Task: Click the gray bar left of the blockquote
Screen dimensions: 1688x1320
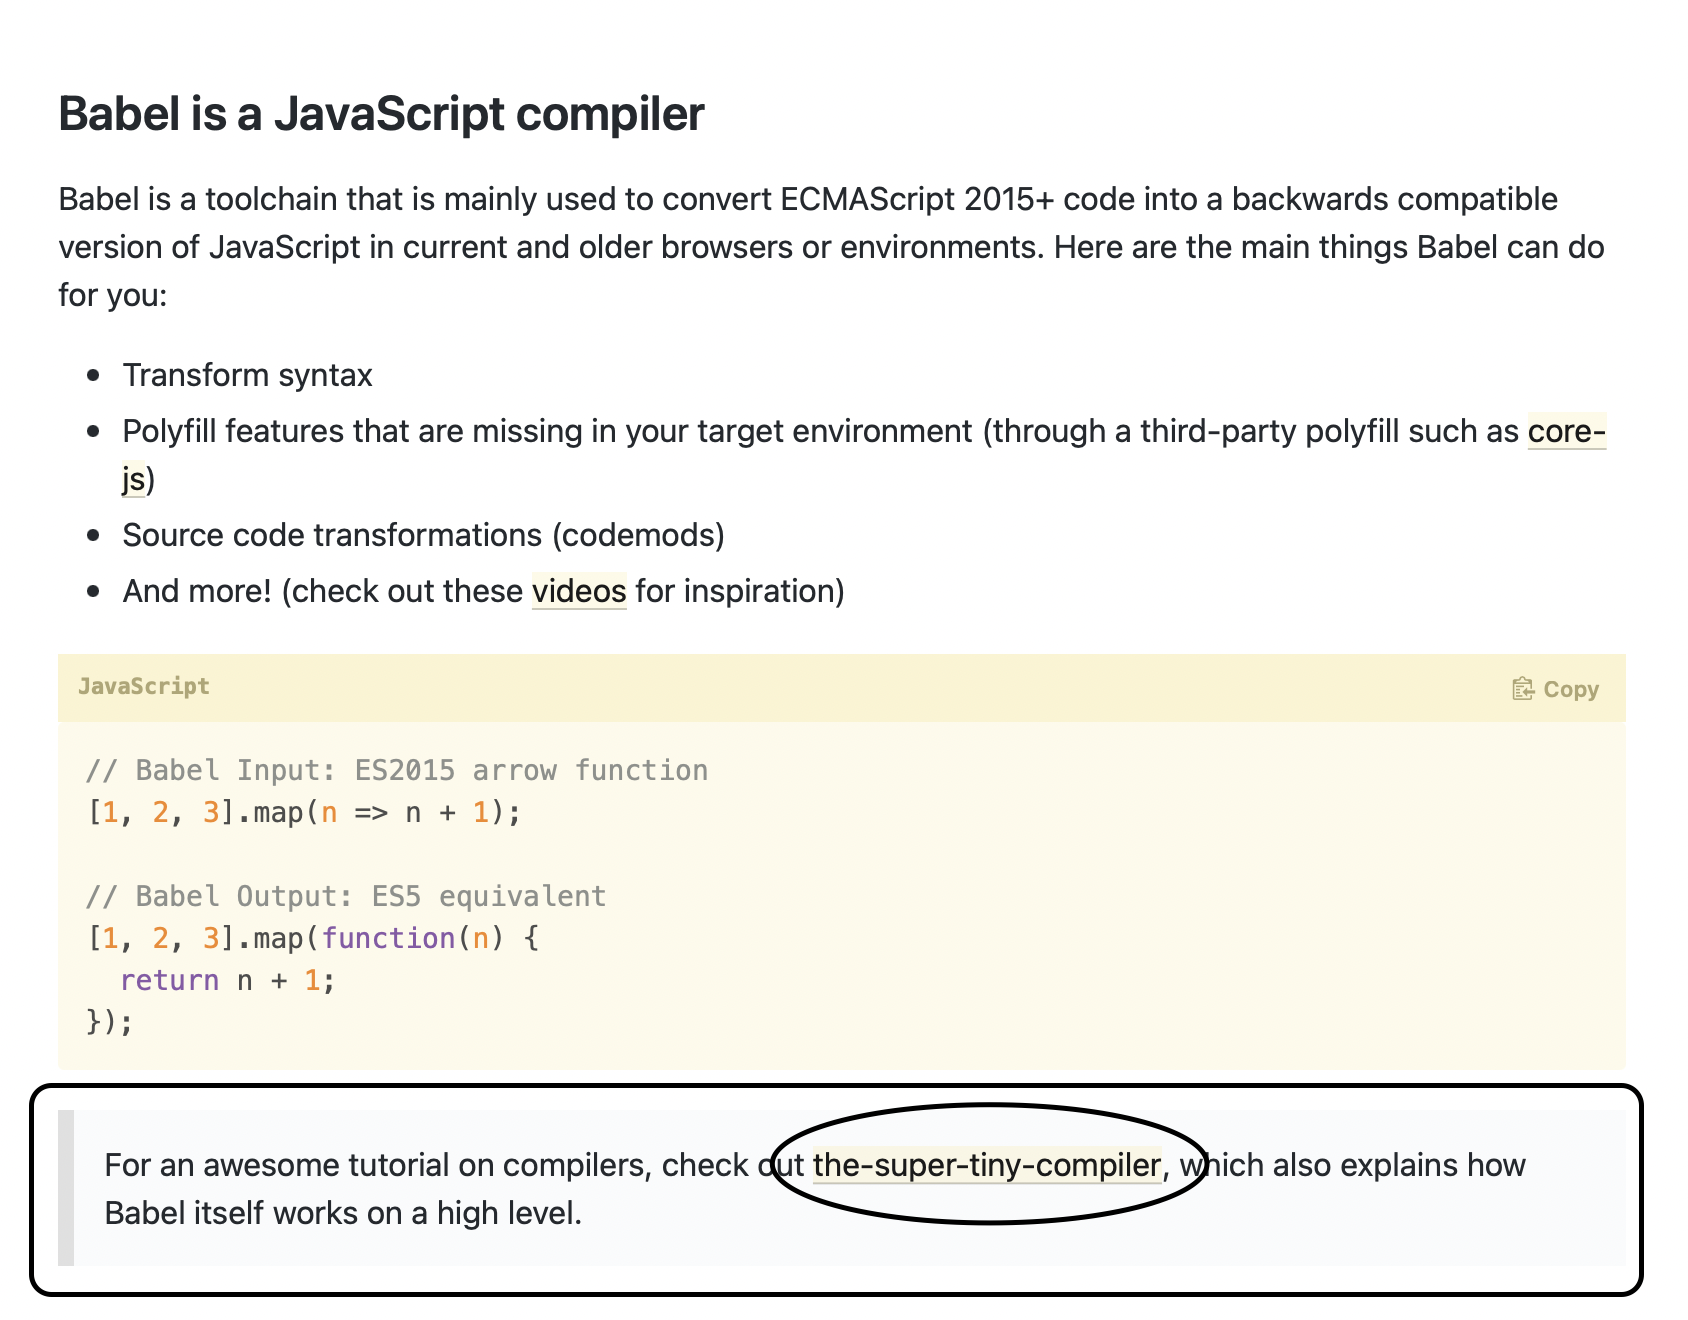Action: pos(66,1187)
